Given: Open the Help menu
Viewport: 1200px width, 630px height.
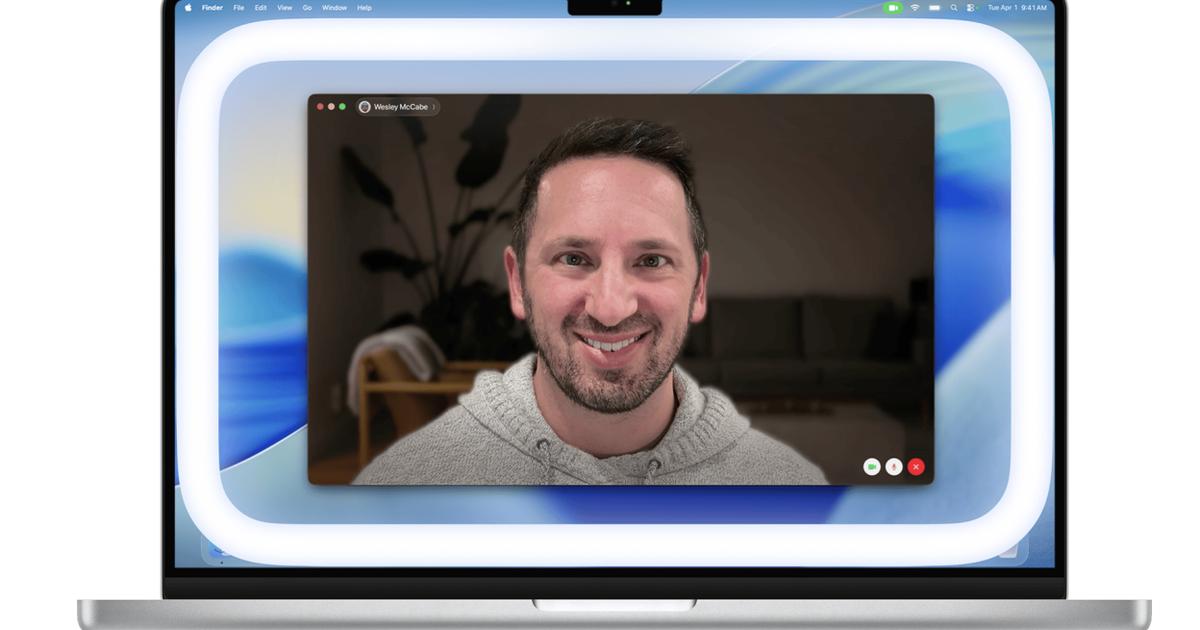Looking at the screenshot, I should (x=364, y=8).
